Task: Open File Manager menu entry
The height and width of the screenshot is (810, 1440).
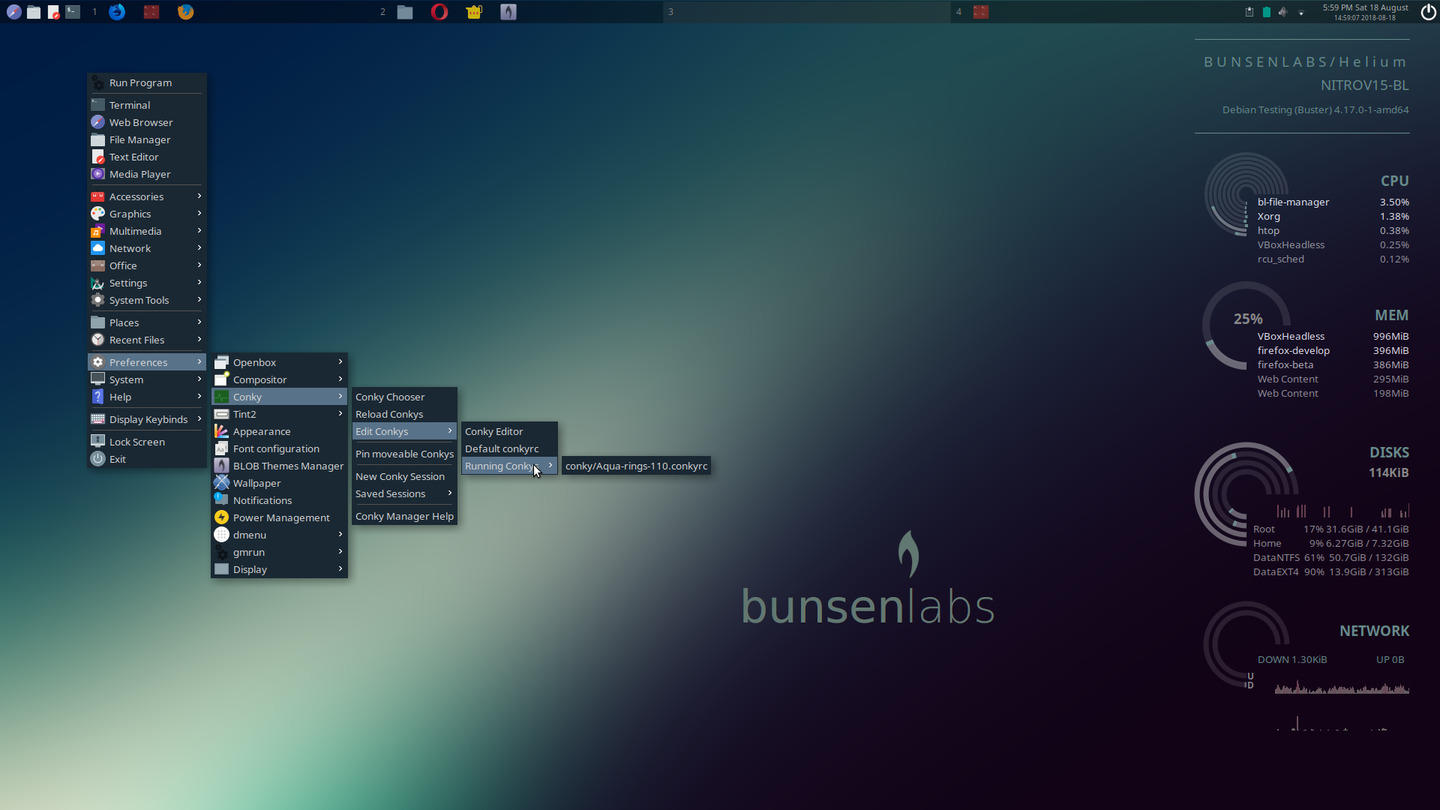Action: click(x=147, y=140)
